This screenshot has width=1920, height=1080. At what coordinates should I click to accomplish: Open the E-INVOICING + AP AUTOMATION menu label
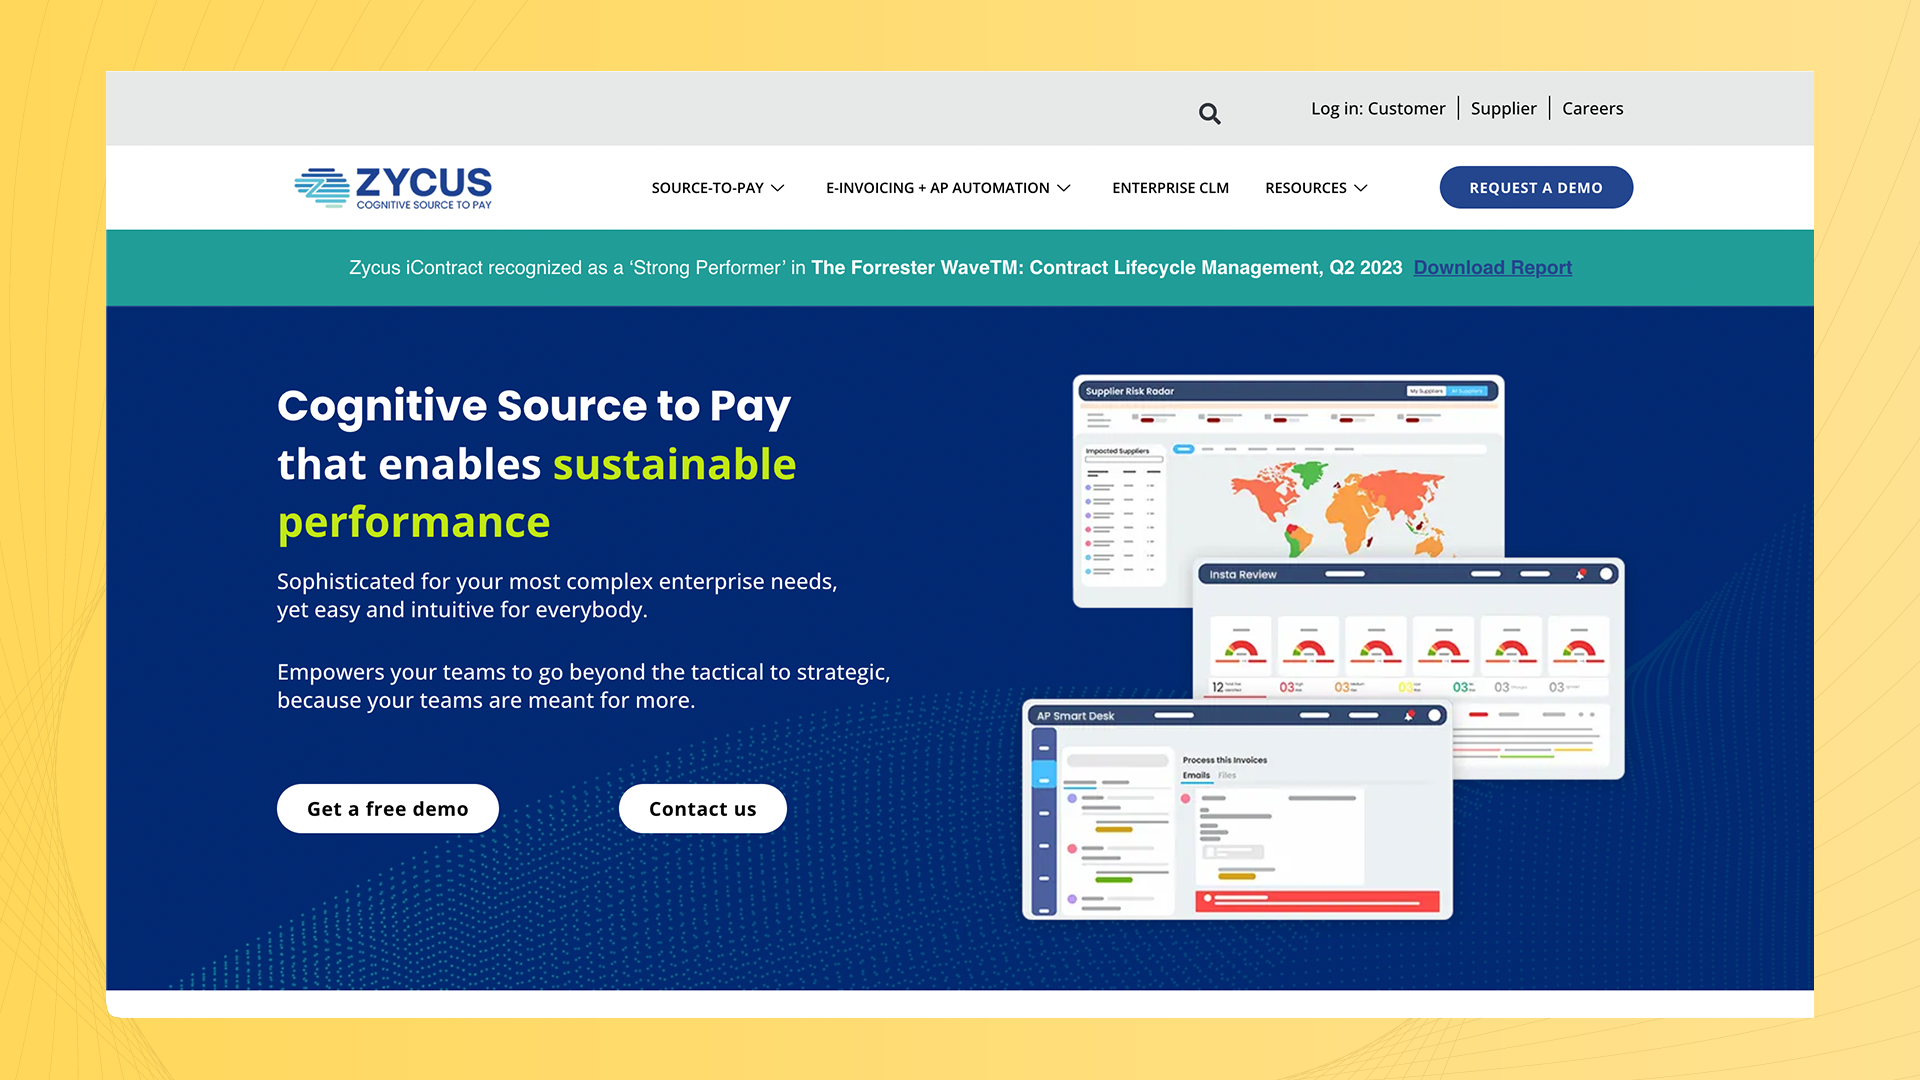pyautogui.click(x=937, y=188)
